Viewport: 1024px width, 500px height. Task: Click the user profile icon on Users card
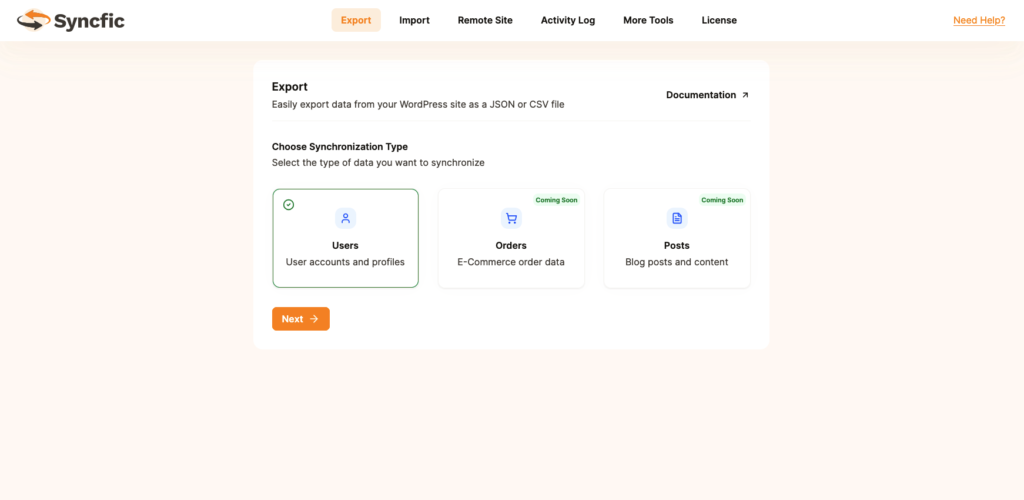(345, 218)
